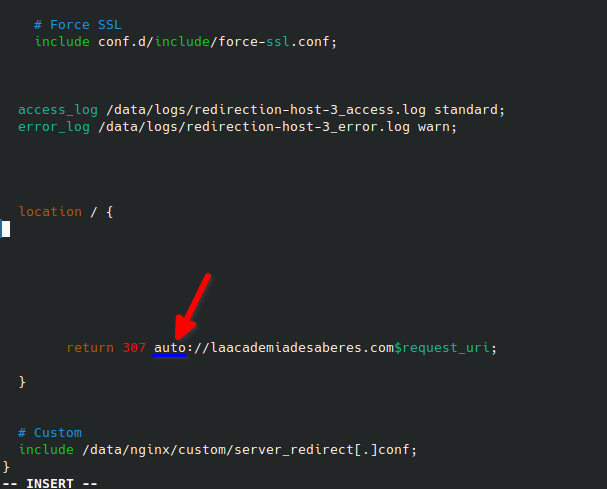This screenshot has height=489, width=607.
Task: Click the path '/data/logs/redirection-host-3_access.log'
Action: point(266,110)
